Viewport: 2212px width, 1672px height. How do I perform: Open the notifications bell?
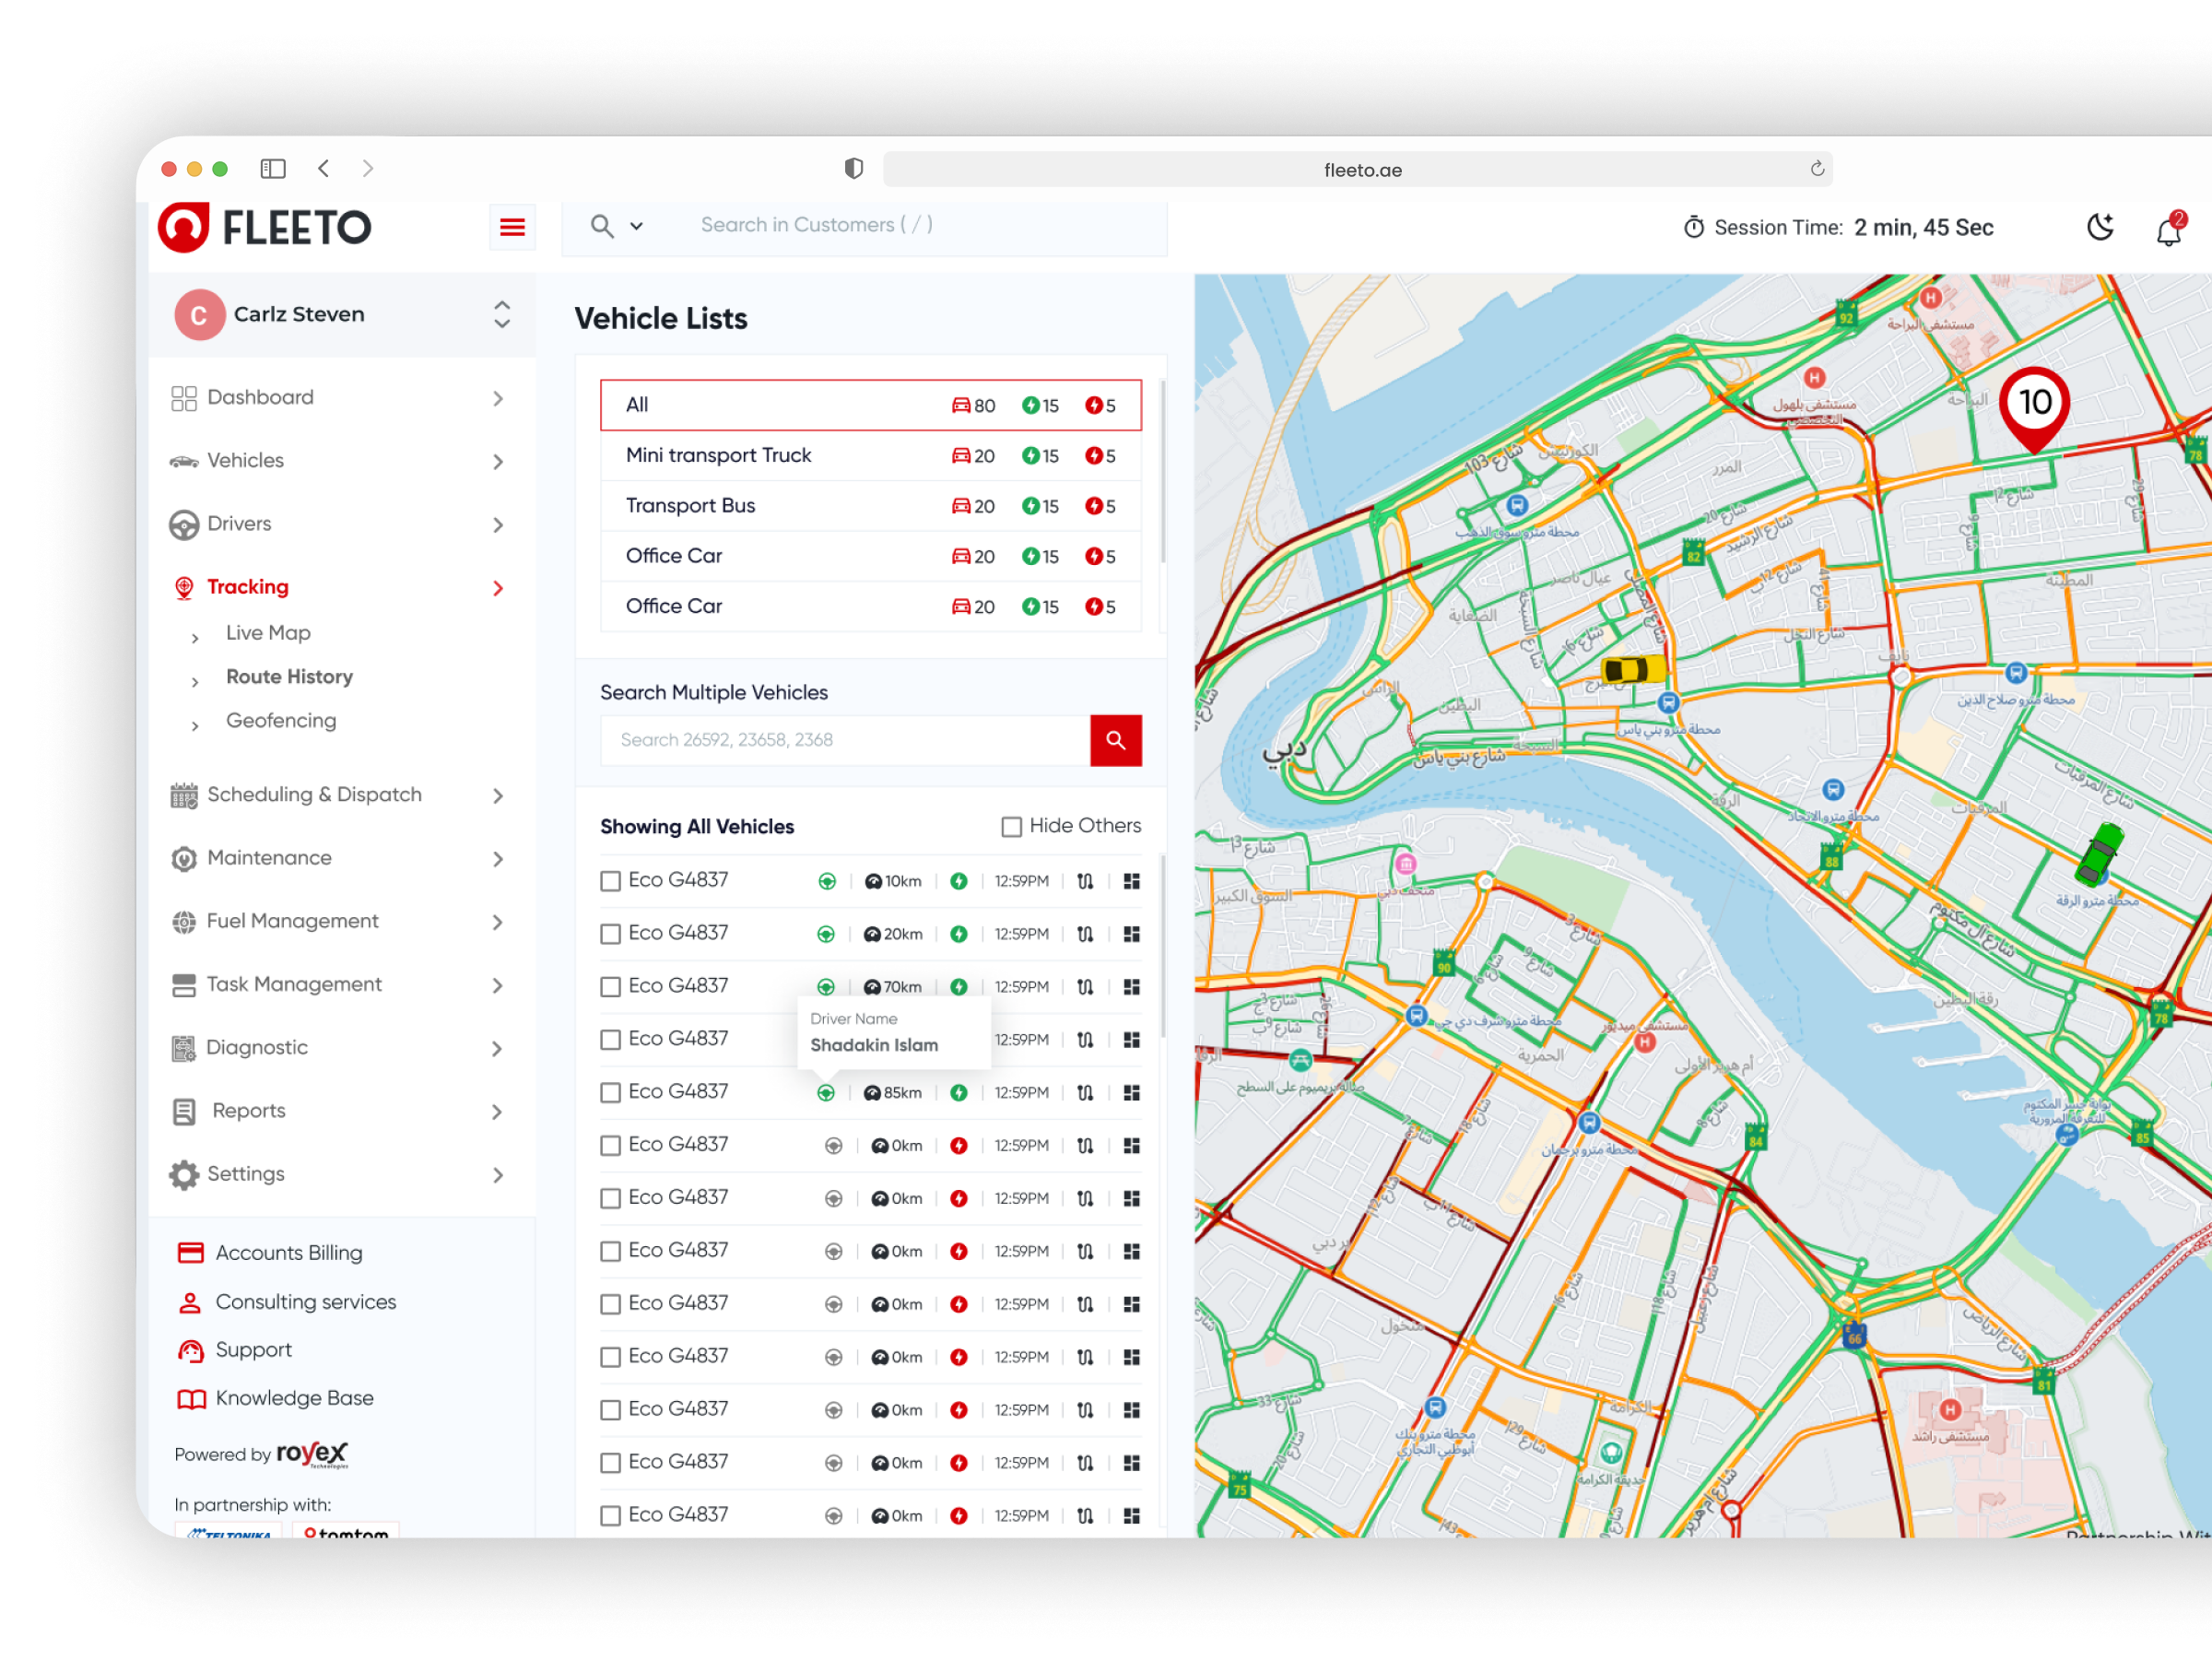click(2168, 231)
